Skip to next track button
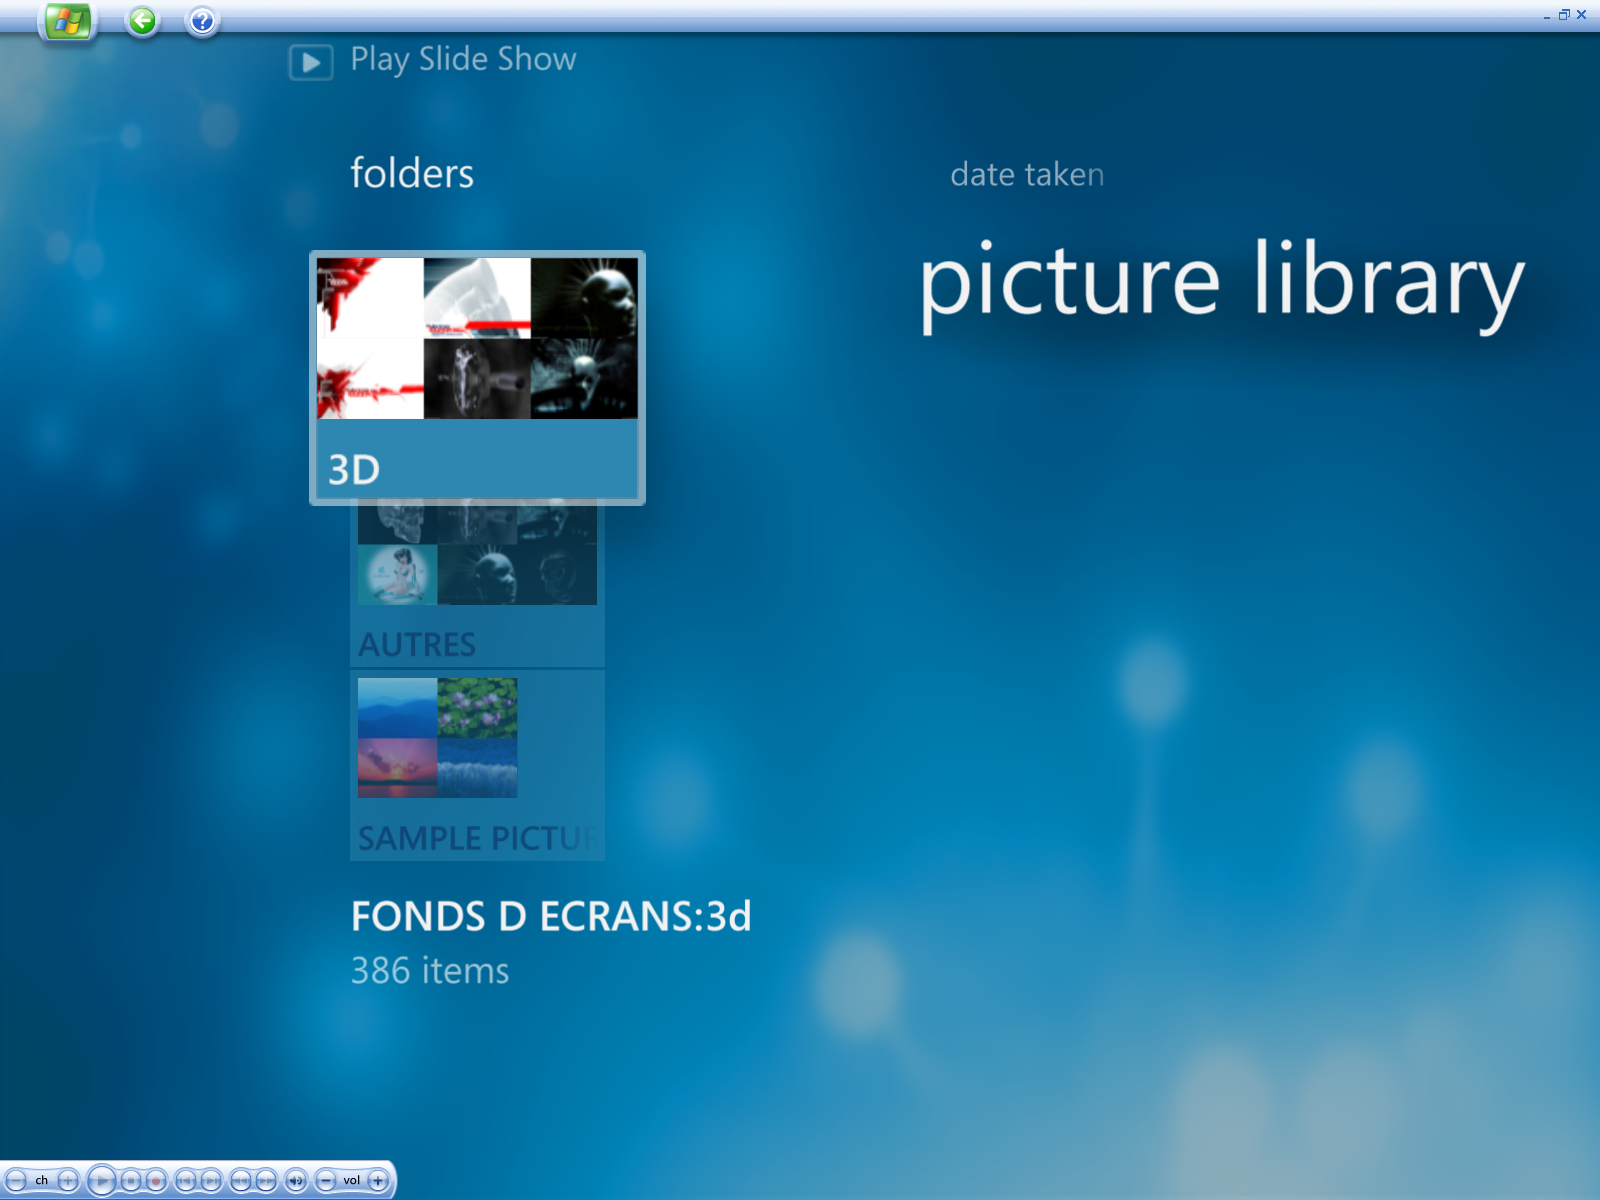 [211, 1181]
